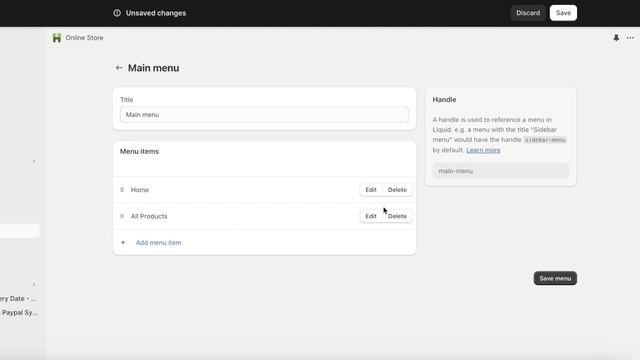Viewport: 640px width, 360px height.
Task: Edit the All Products menu item
Action: [371, 216]
